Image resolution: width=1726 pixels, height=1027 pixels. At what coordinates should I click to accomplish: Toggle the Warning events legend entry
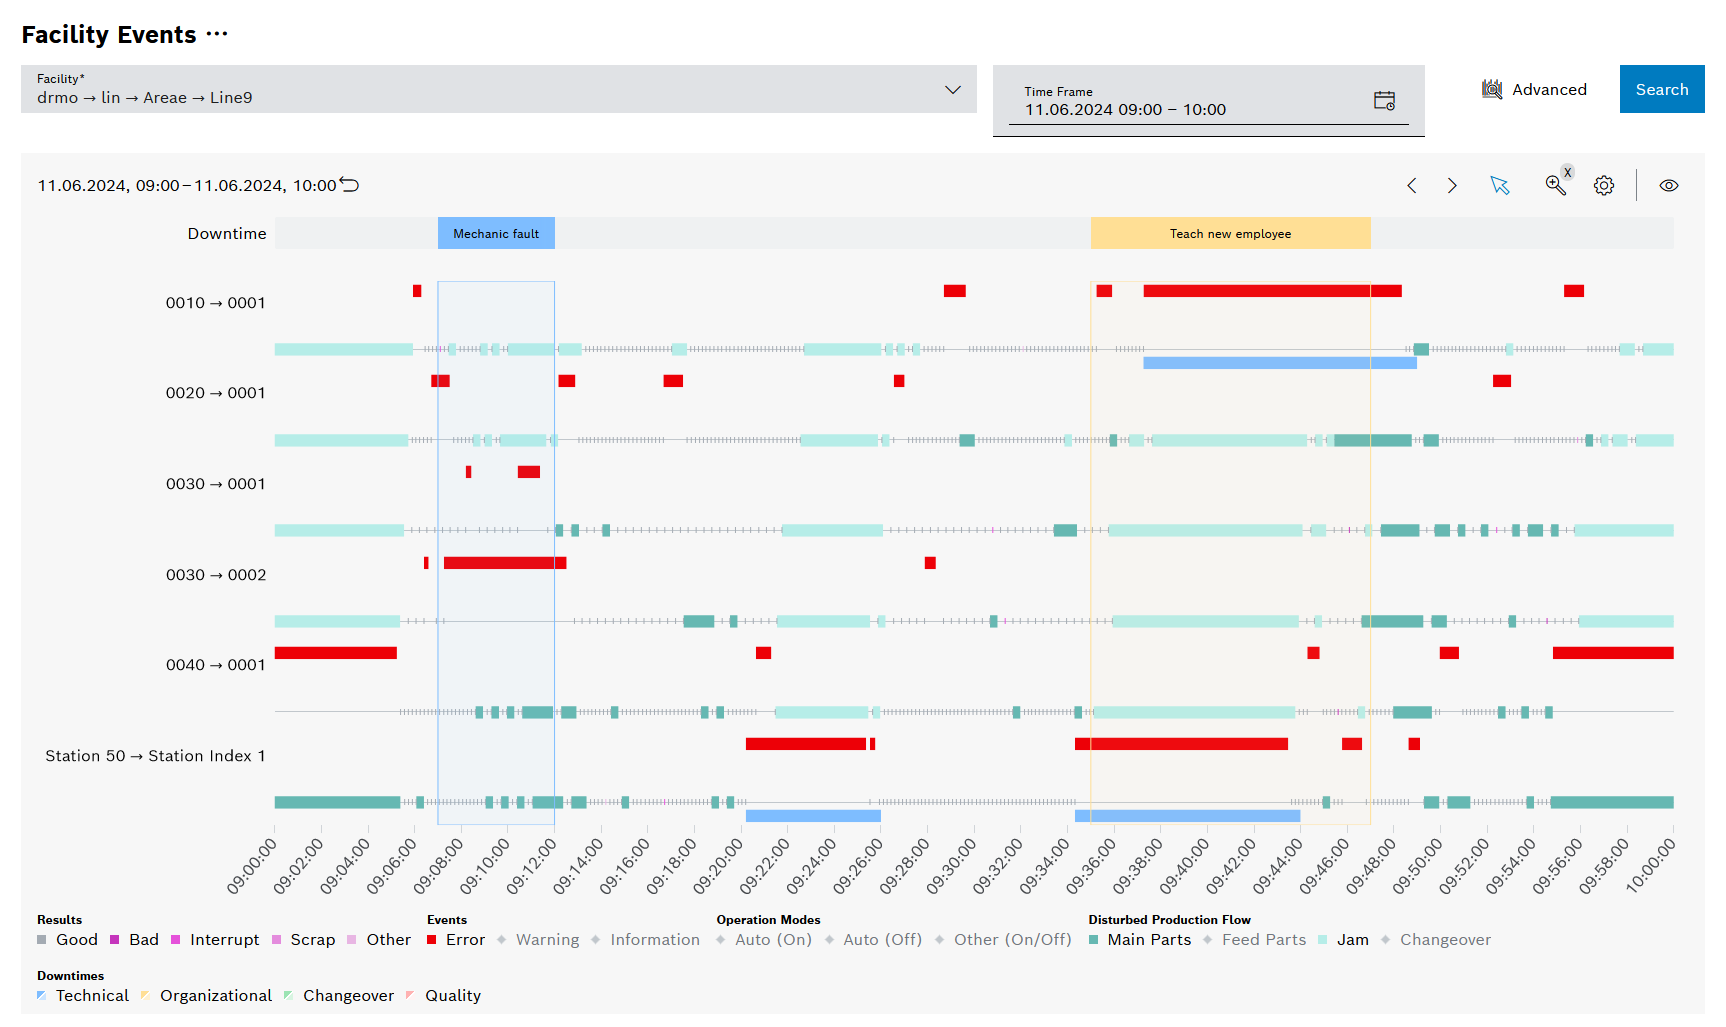(x=548, y=939)
